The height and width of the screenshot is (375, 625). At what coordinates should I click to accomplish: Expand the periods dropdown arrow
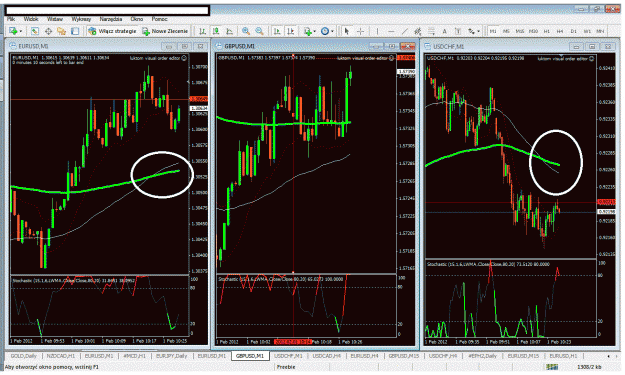click(332, 31)
